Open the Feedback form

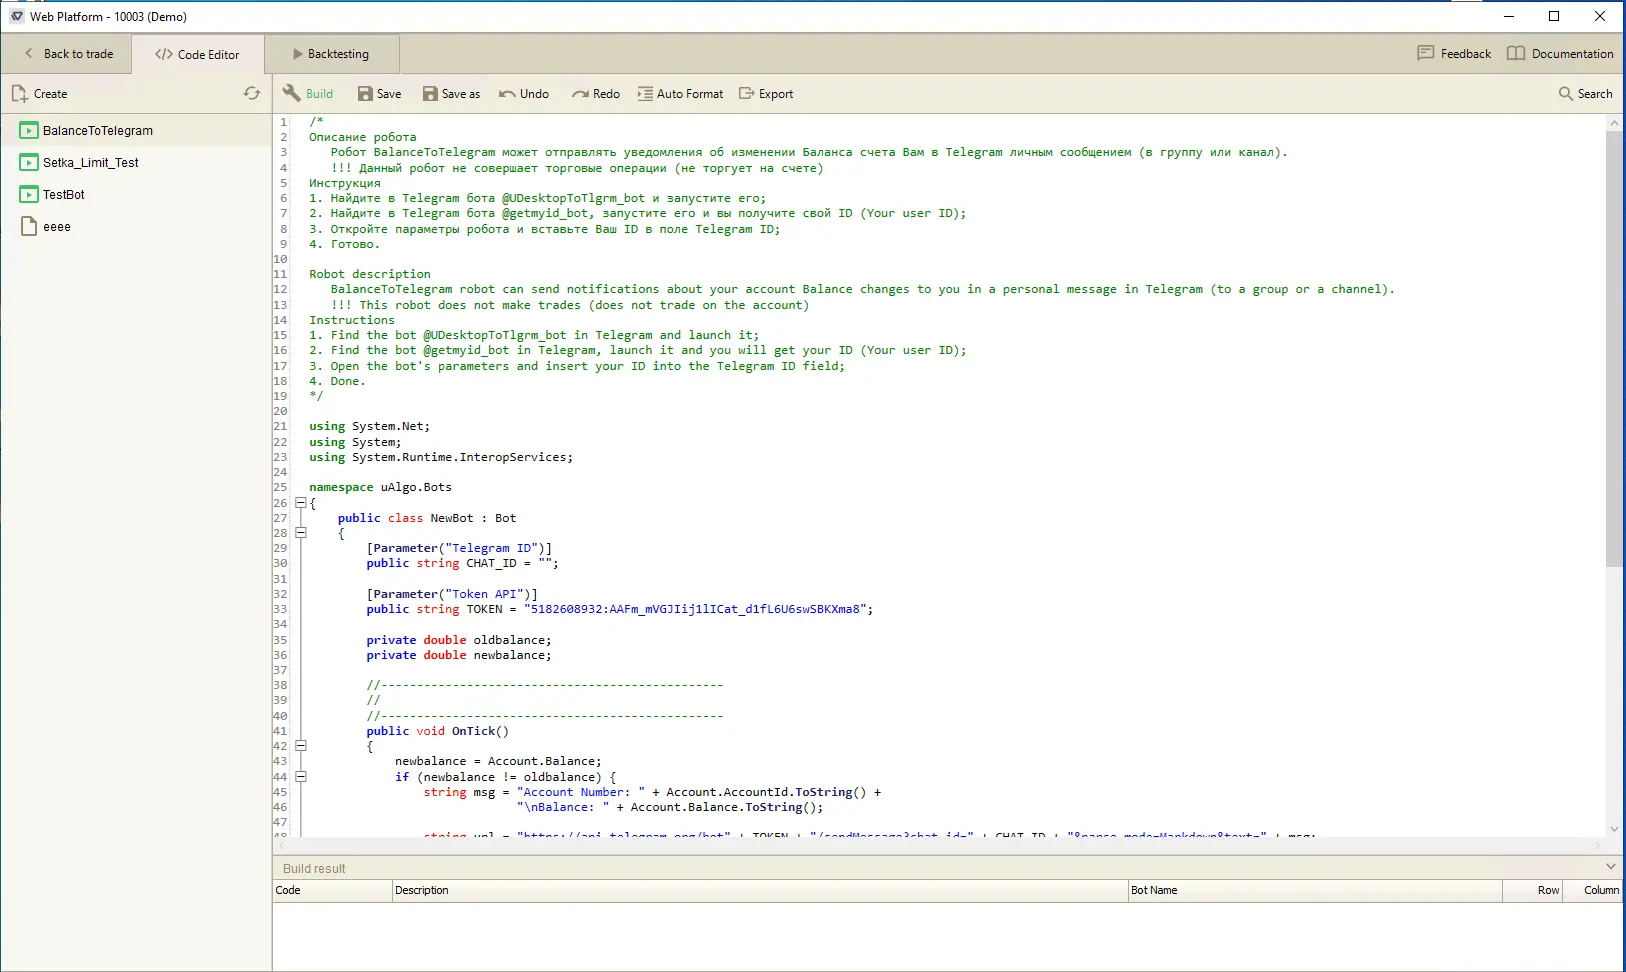coord(1454,54)
